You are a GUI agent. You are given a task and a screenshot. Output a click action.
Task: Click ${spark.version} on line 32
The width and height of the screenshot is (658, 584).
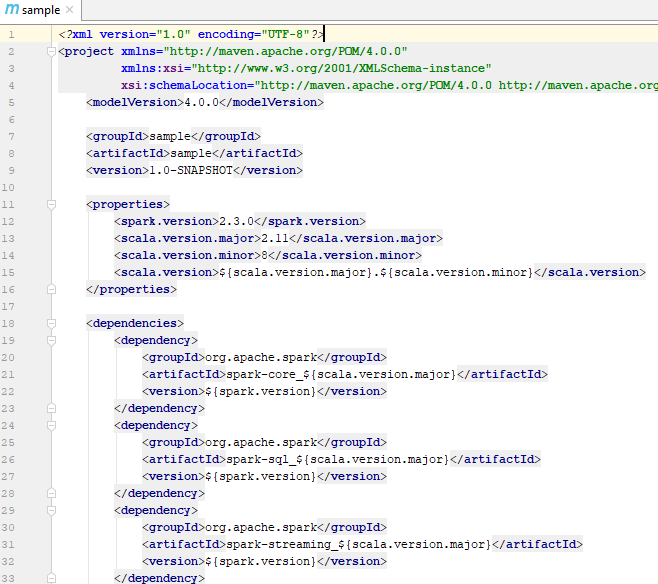point(261,561)
